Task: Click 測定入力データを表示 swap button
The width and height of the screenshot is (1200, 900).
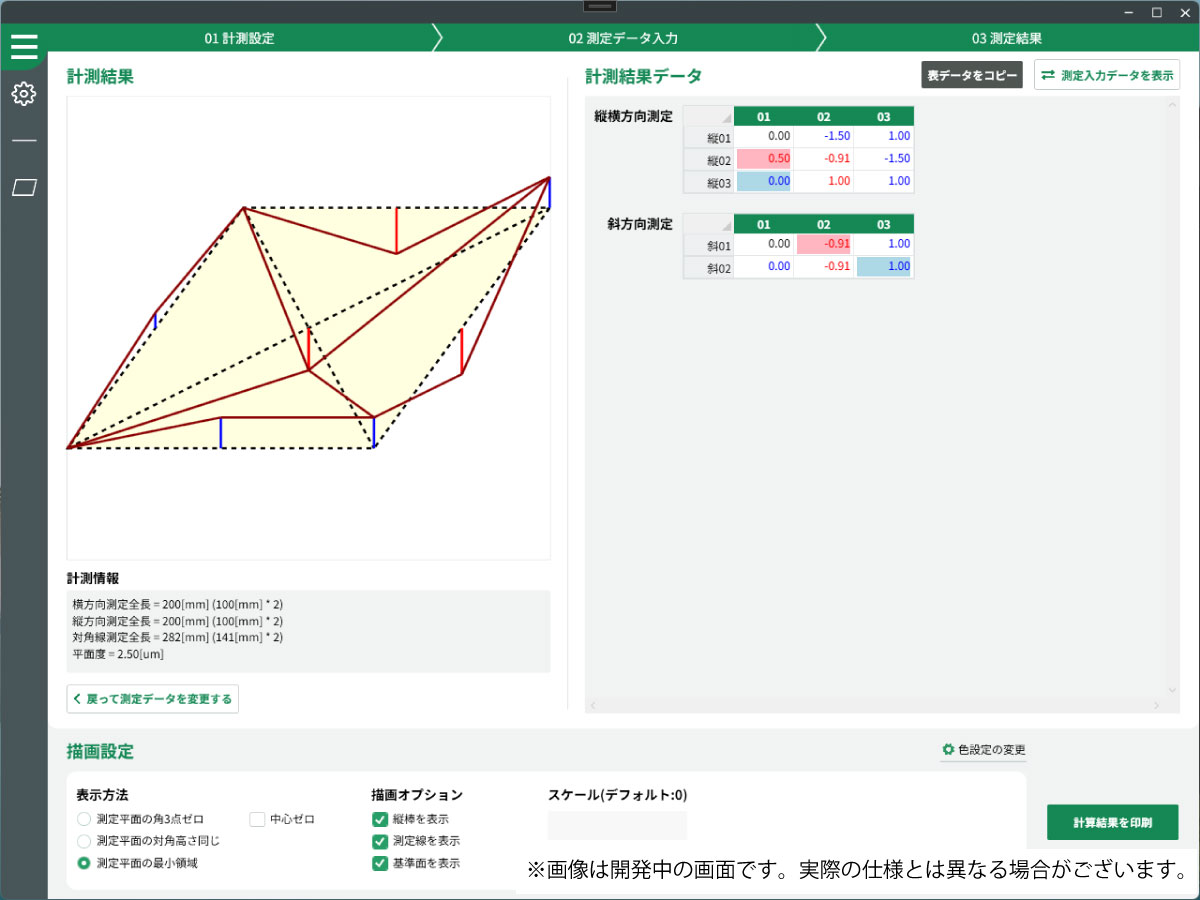Action: click(x=1107, y=75)
